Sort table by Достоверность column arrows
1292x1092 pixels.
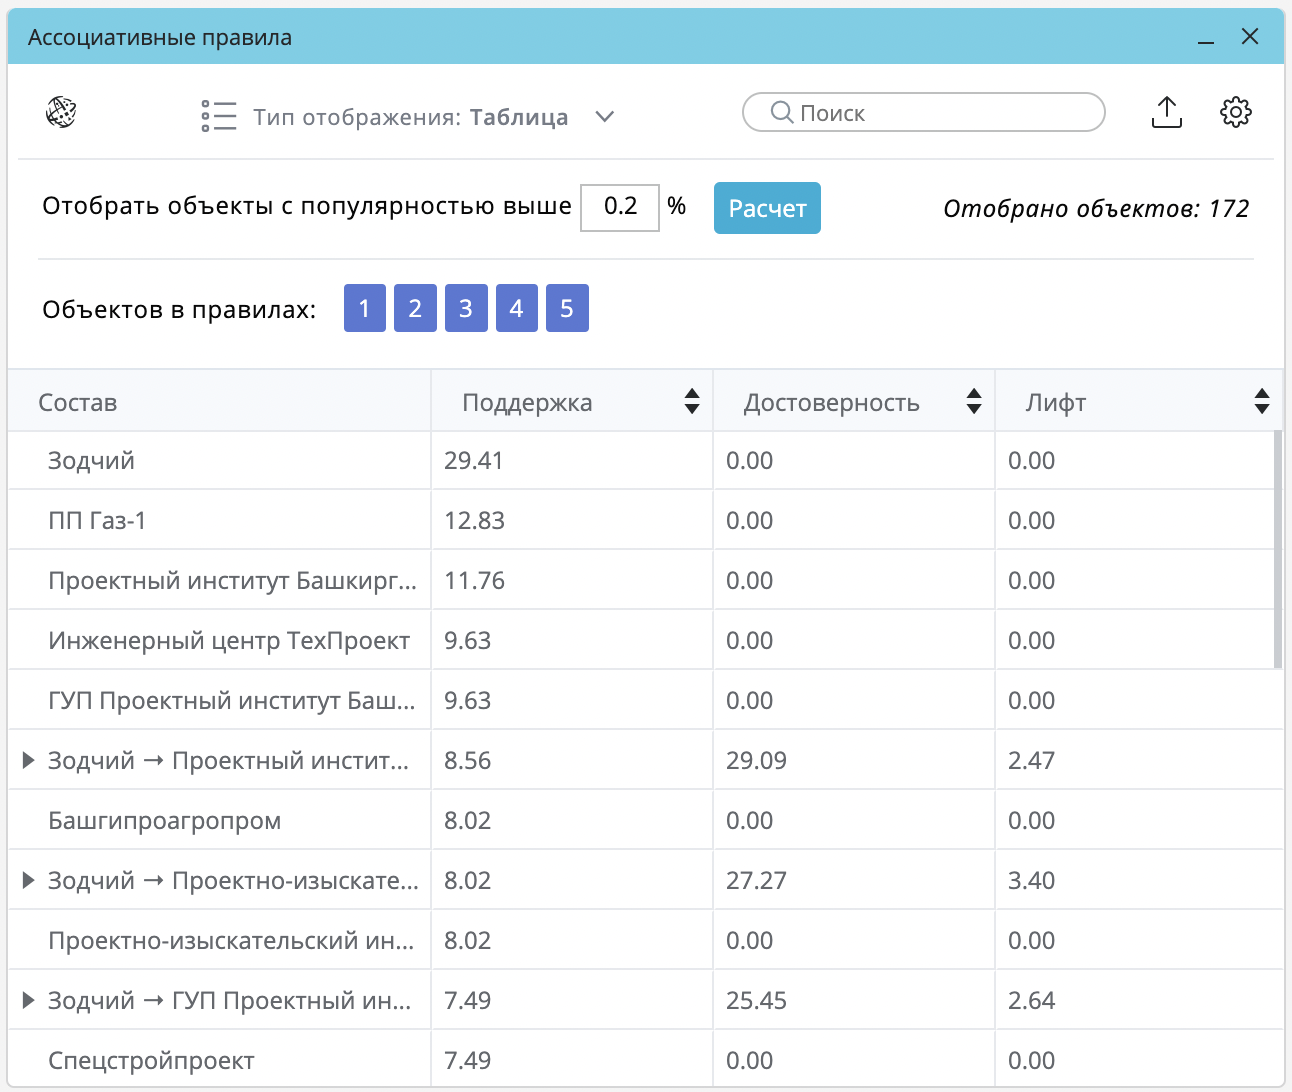pyautogui.click(x=974, y=402)
